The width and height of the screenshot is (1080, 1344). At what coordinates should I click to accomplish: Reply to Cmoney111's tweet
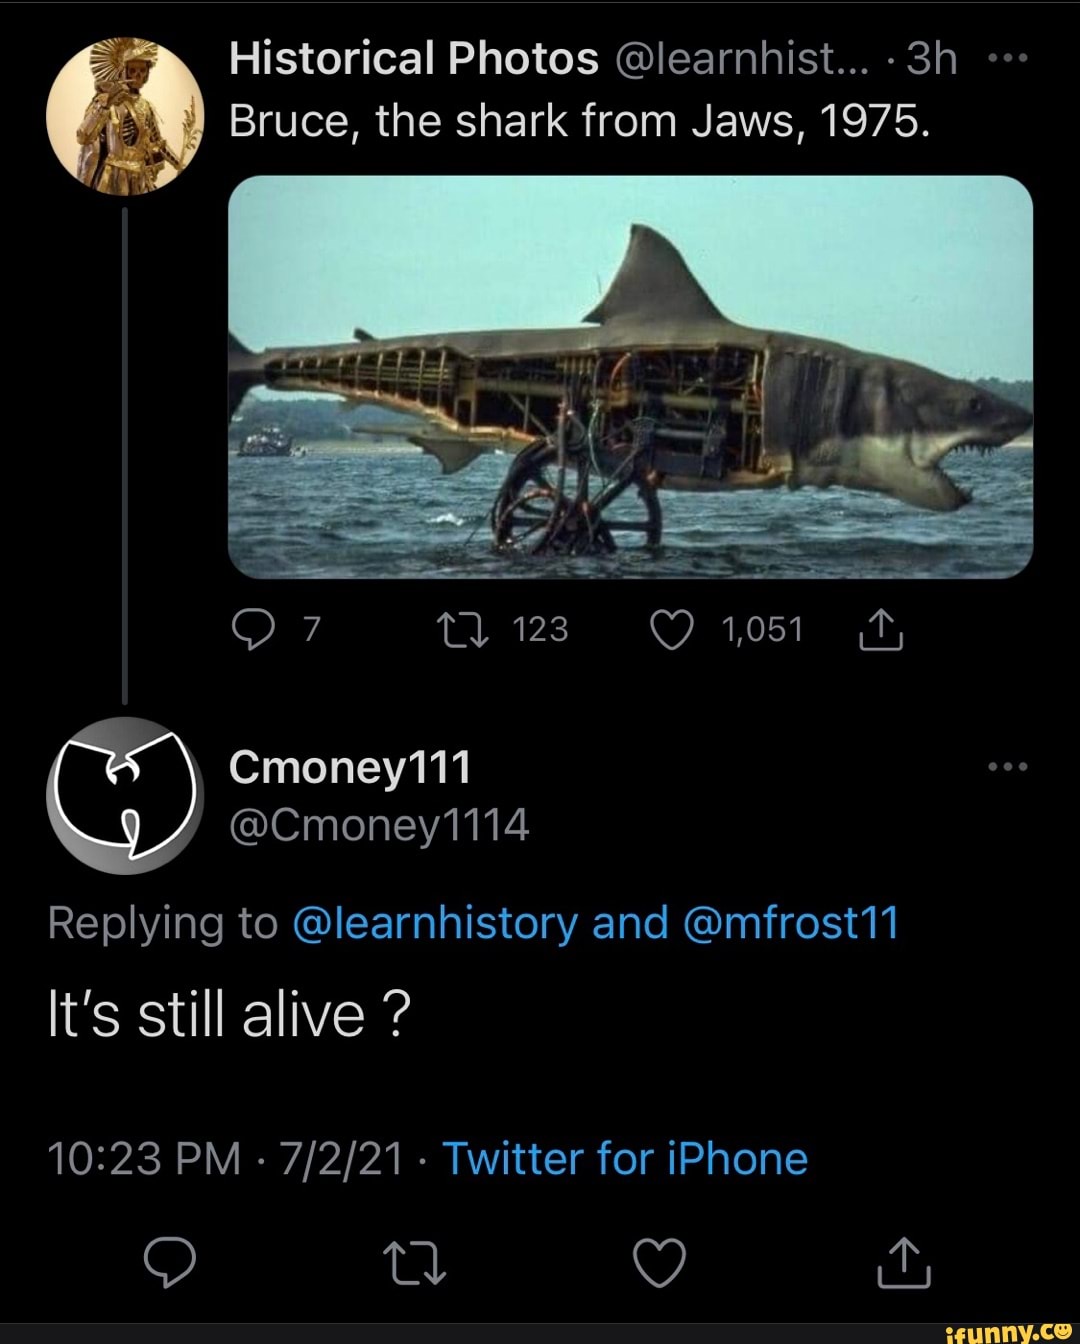170,1262
